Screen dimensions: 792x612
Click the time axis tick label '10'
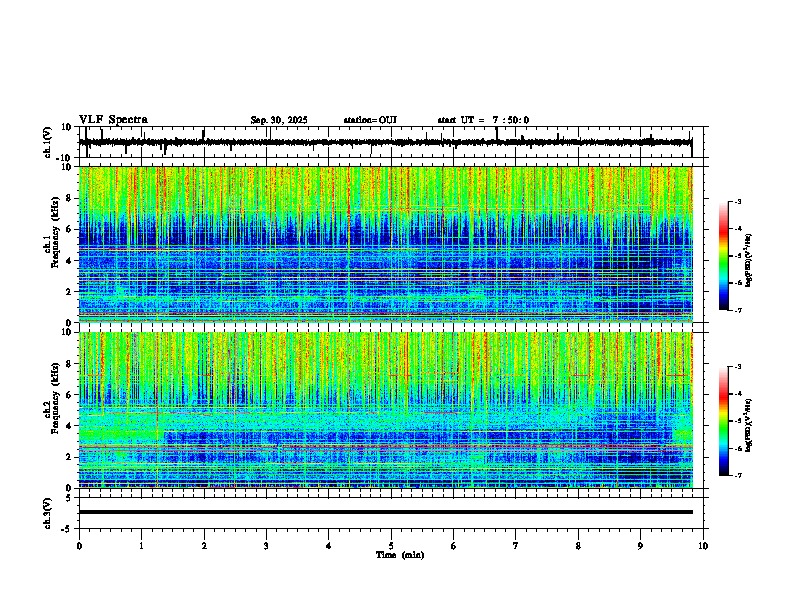(x=703, y=546)
